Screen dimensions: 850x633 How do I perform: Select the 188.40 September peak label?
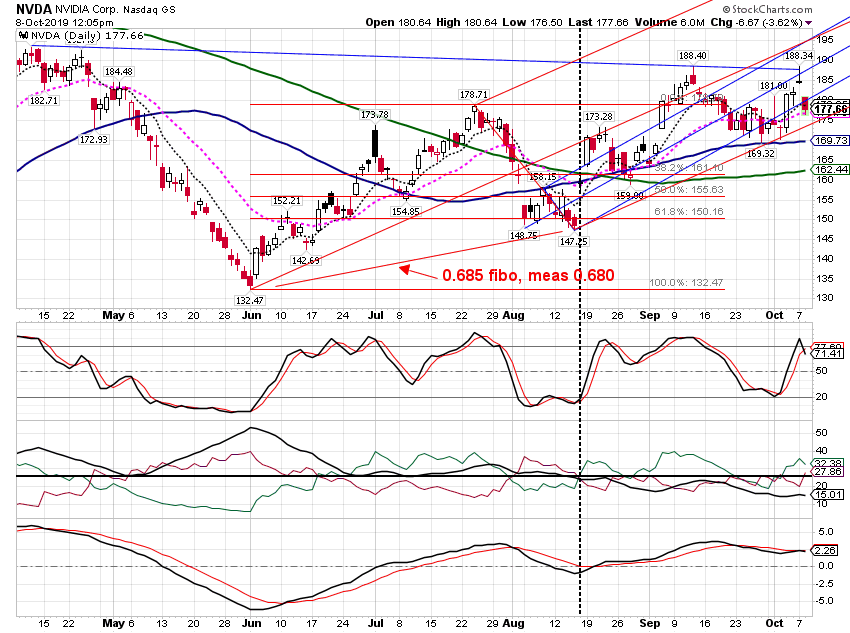[x=692, y=56]
